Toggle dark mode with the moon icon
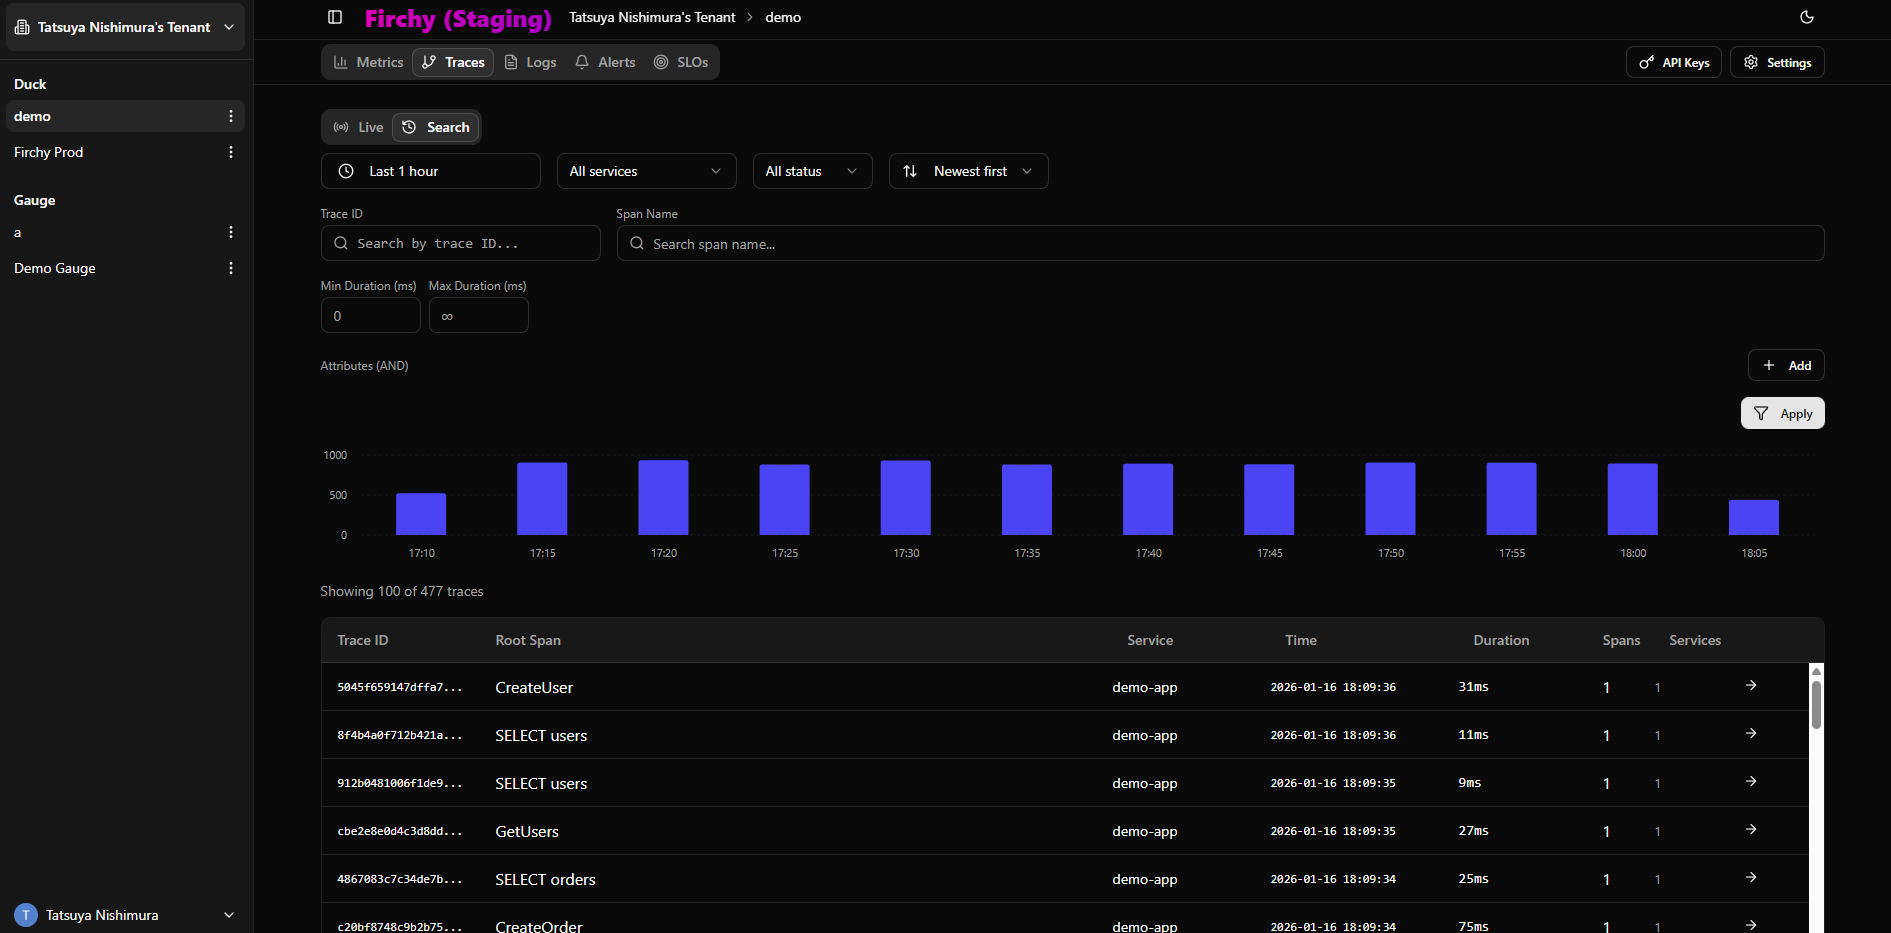The height and width of the screenshot is (933, 1891). (x=1806, y=17)
